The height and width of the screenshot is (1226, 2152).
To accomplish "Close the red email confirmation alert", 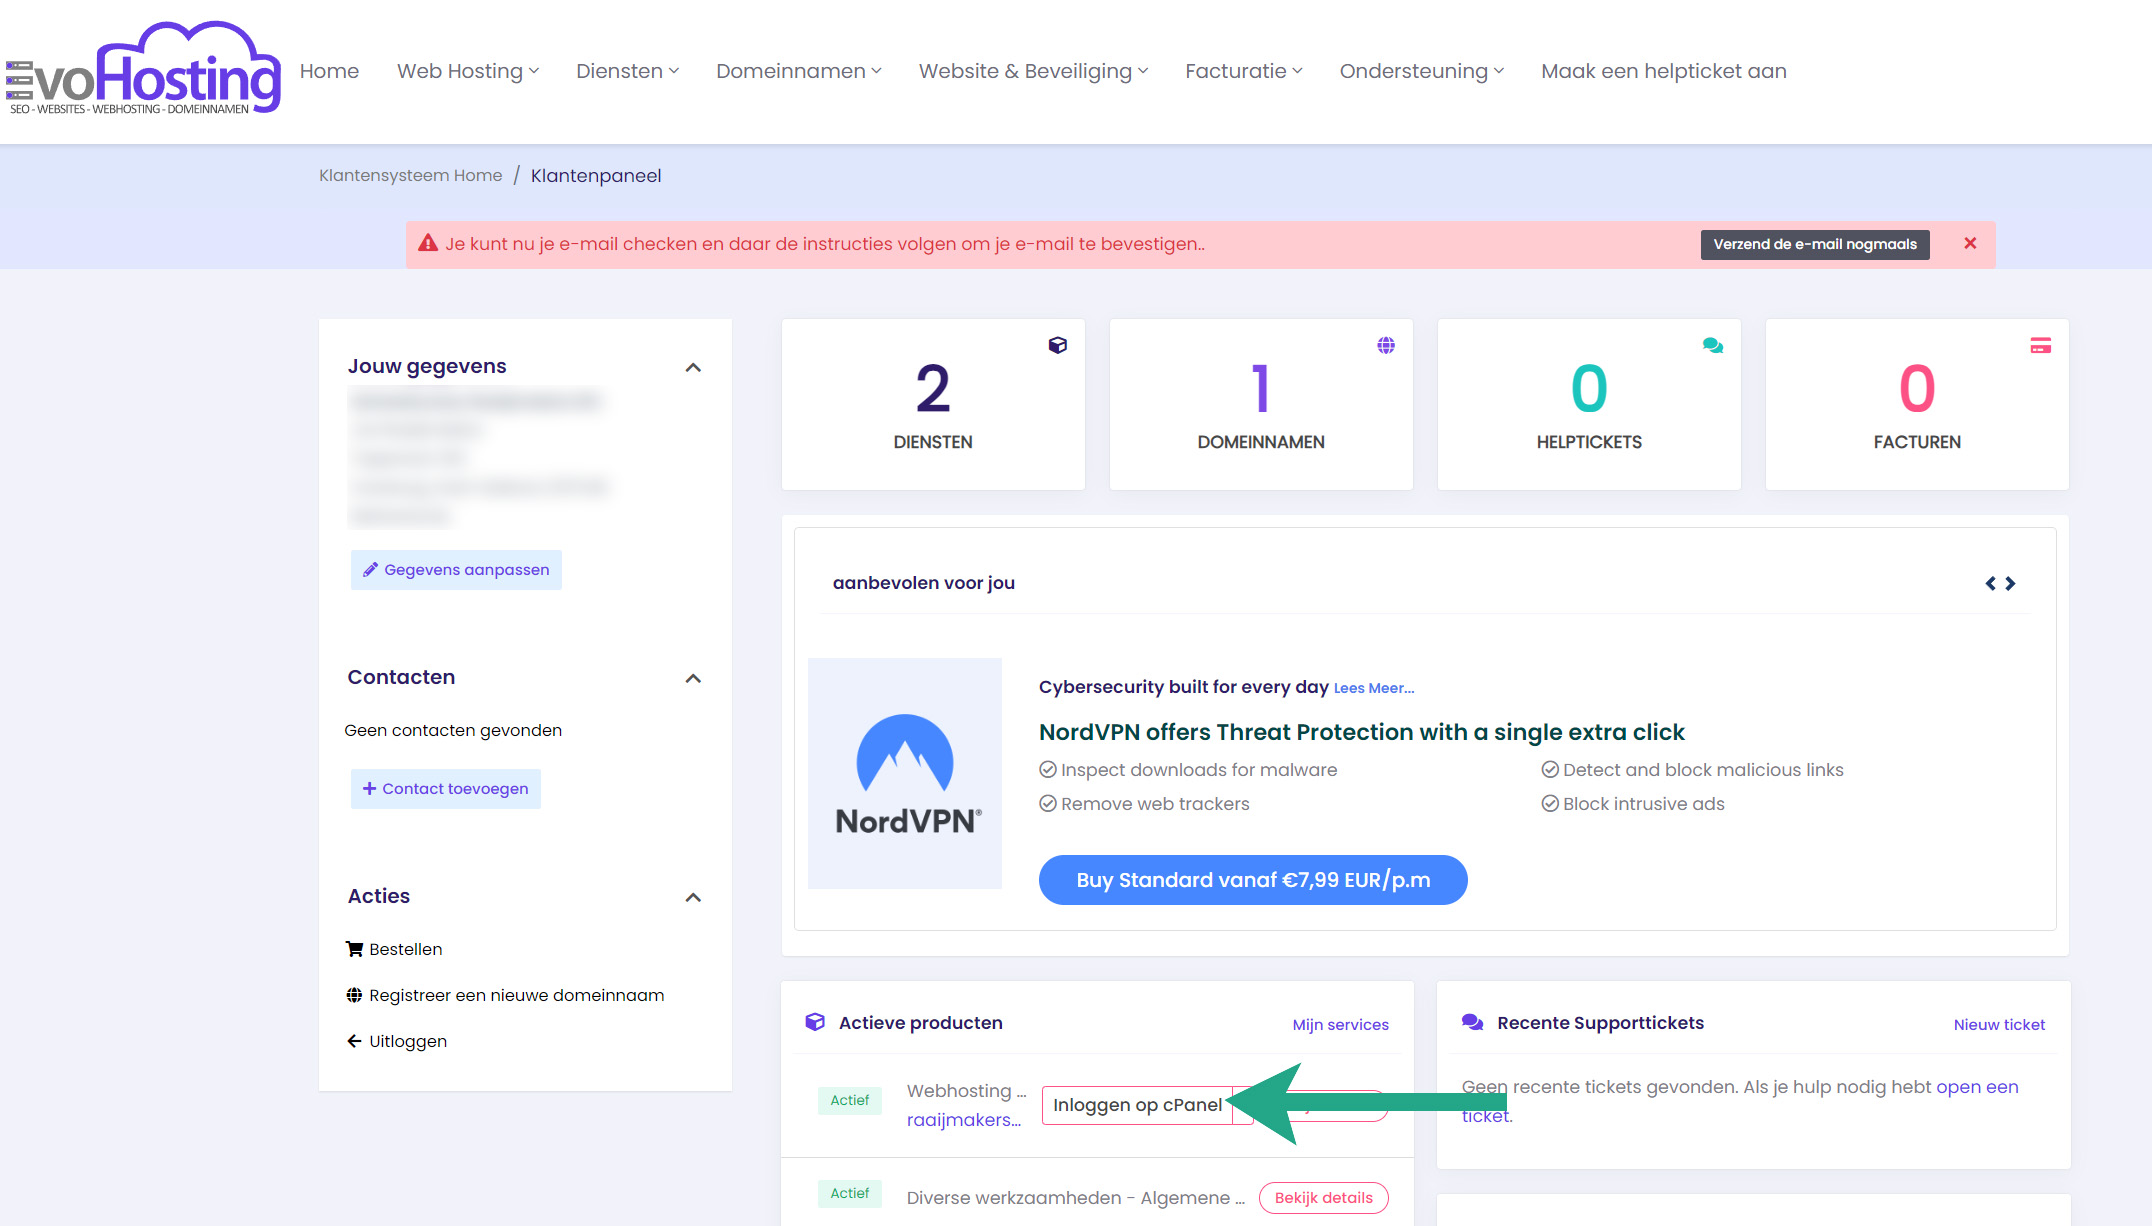I will [x=1969, y=243].
